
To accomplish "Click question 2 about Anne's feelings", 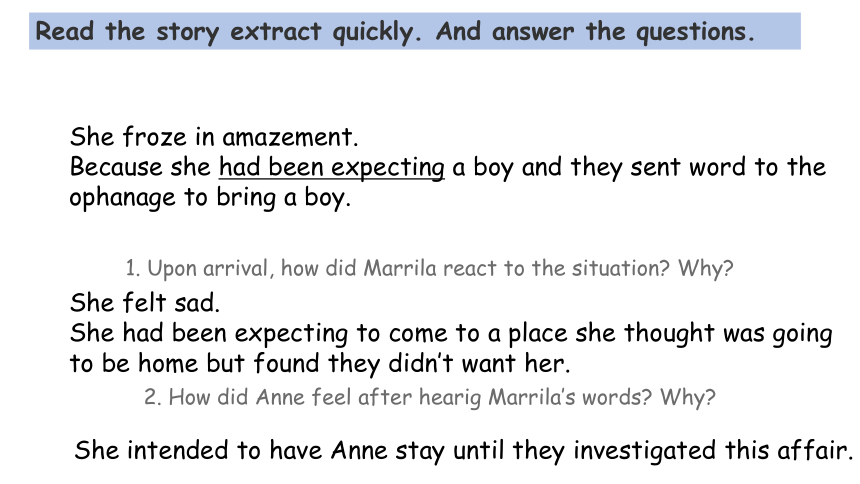I will [x=429, y=397].
